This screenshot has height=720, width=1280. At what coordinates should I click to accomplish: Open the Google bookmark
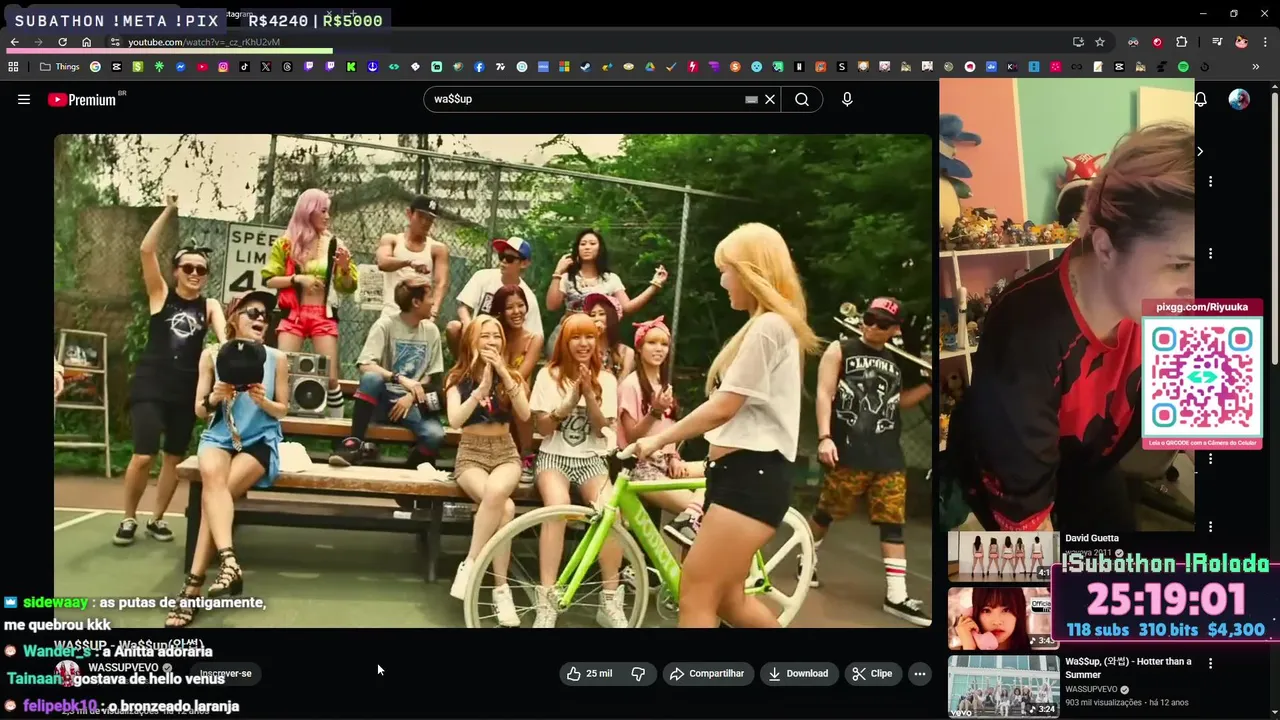95,67
